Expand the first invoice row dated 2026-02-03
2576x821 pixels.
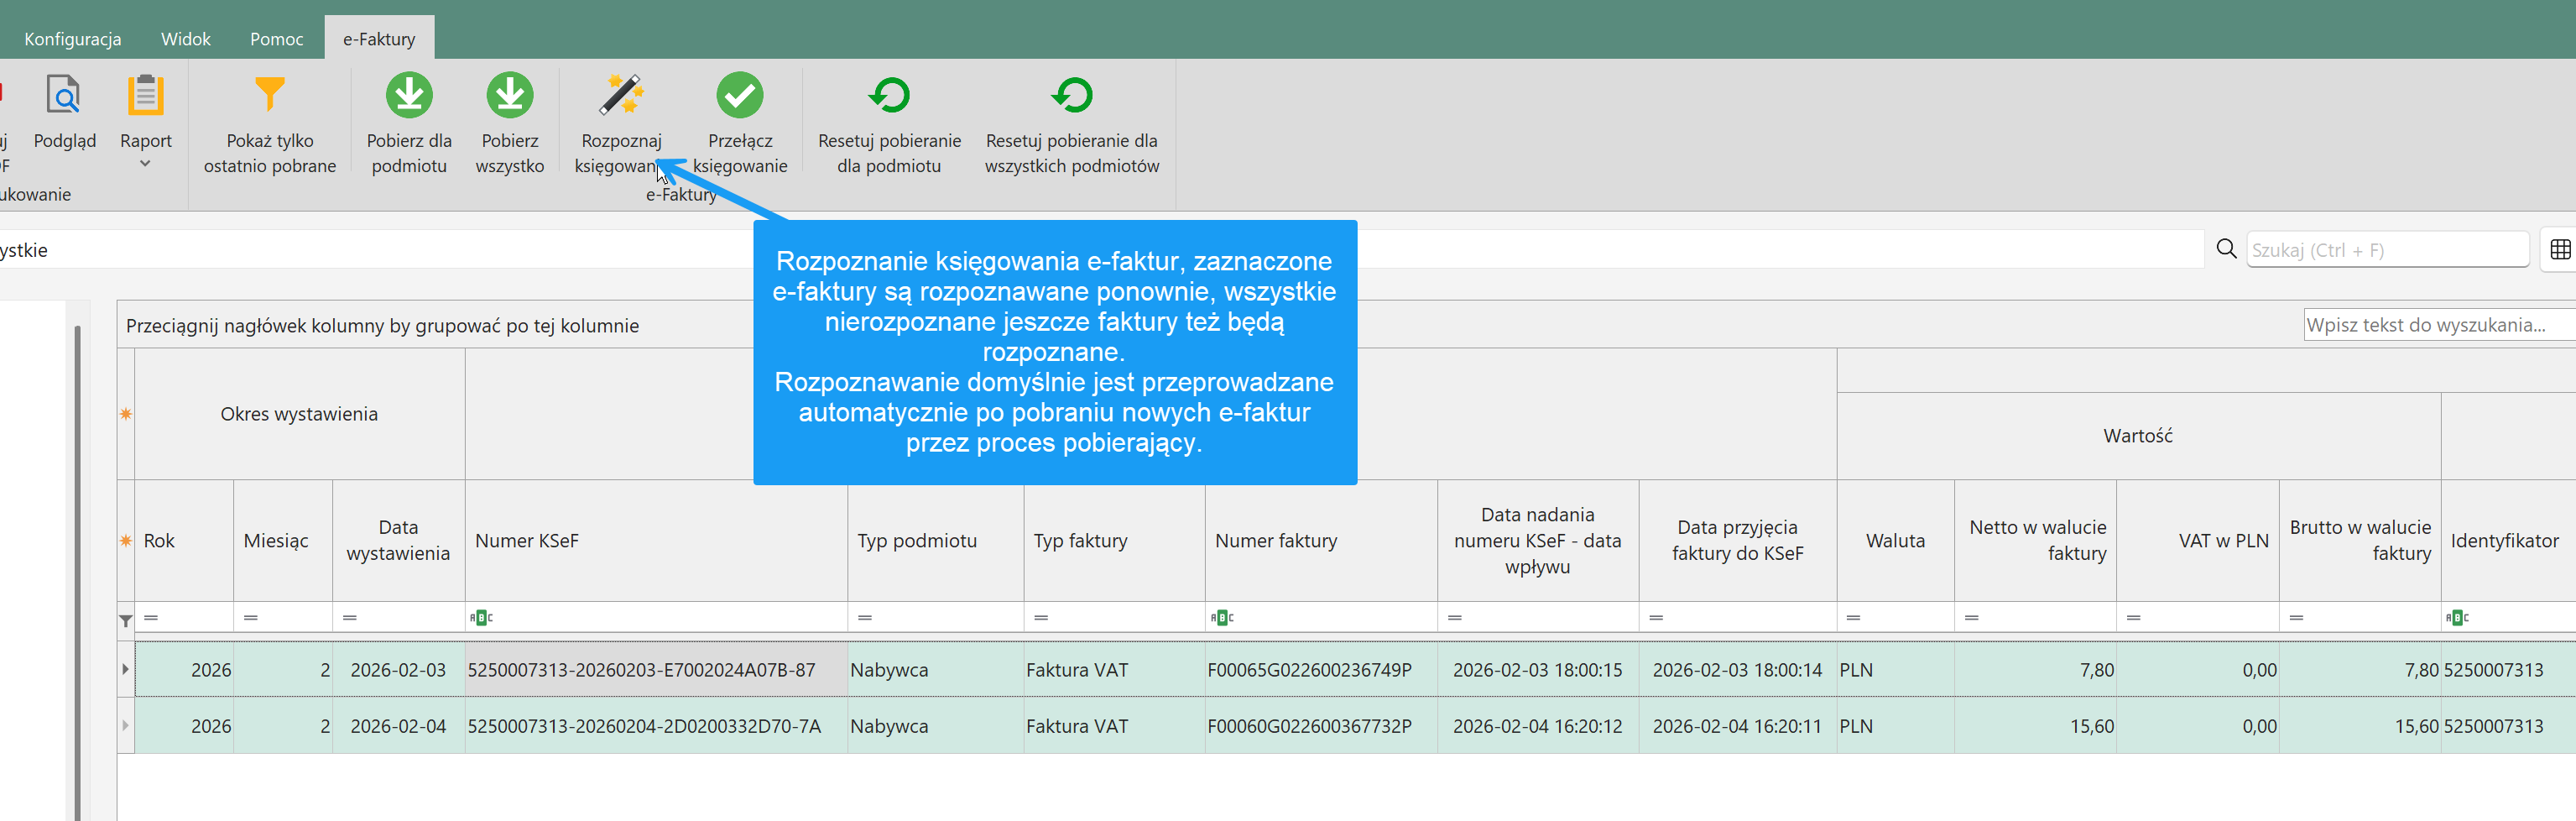click(126, 669)
